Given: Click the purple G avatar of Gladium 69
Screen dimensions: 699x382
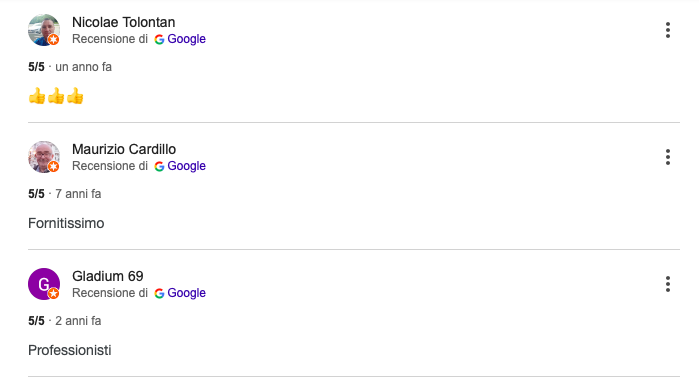Looking at the screenshot, I should [x=44, y=284].
